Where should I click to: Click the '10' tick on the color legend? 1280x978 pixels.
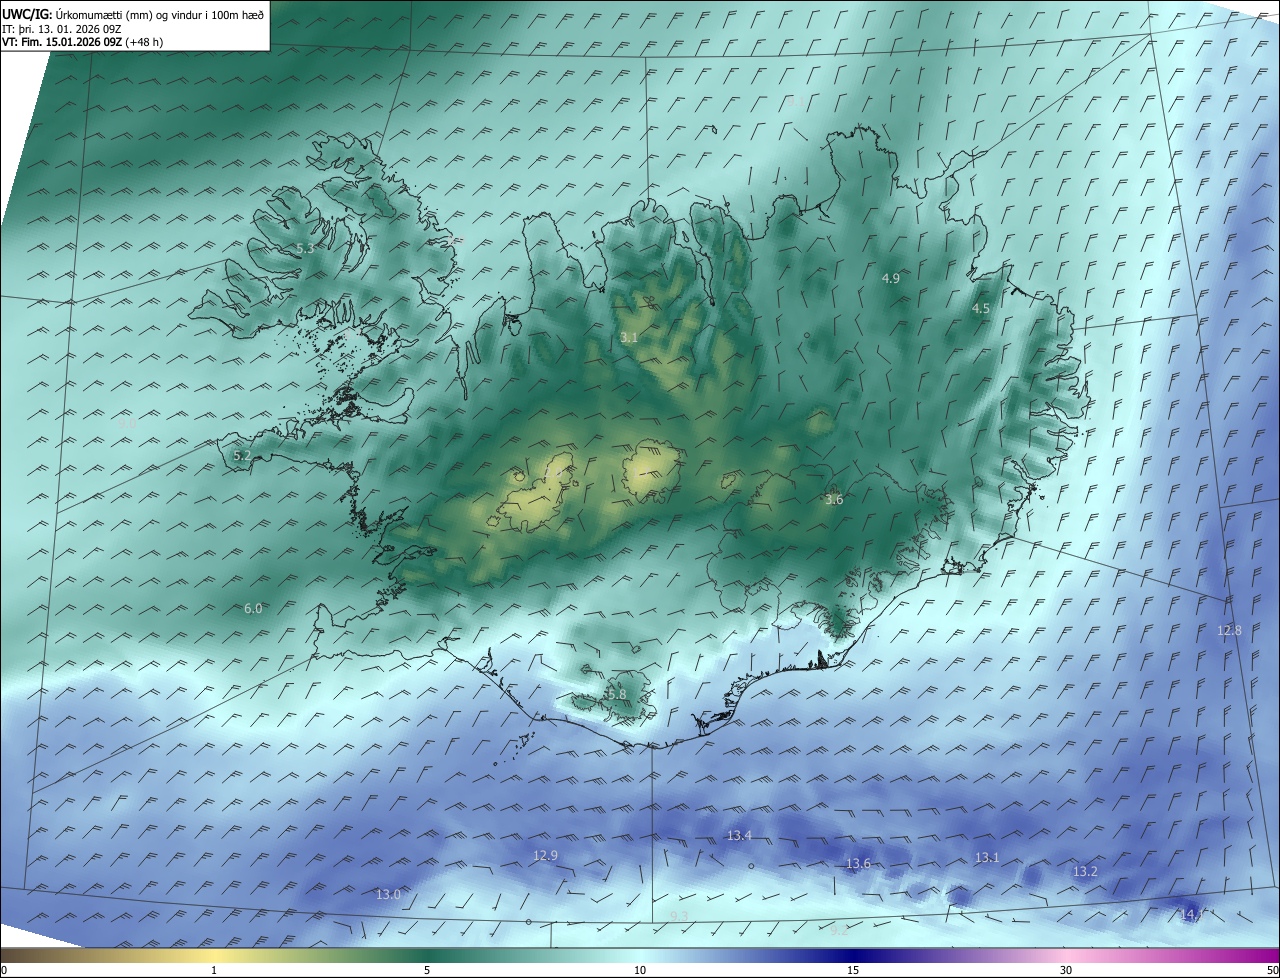pyautogui.click(x=640, y=970)
